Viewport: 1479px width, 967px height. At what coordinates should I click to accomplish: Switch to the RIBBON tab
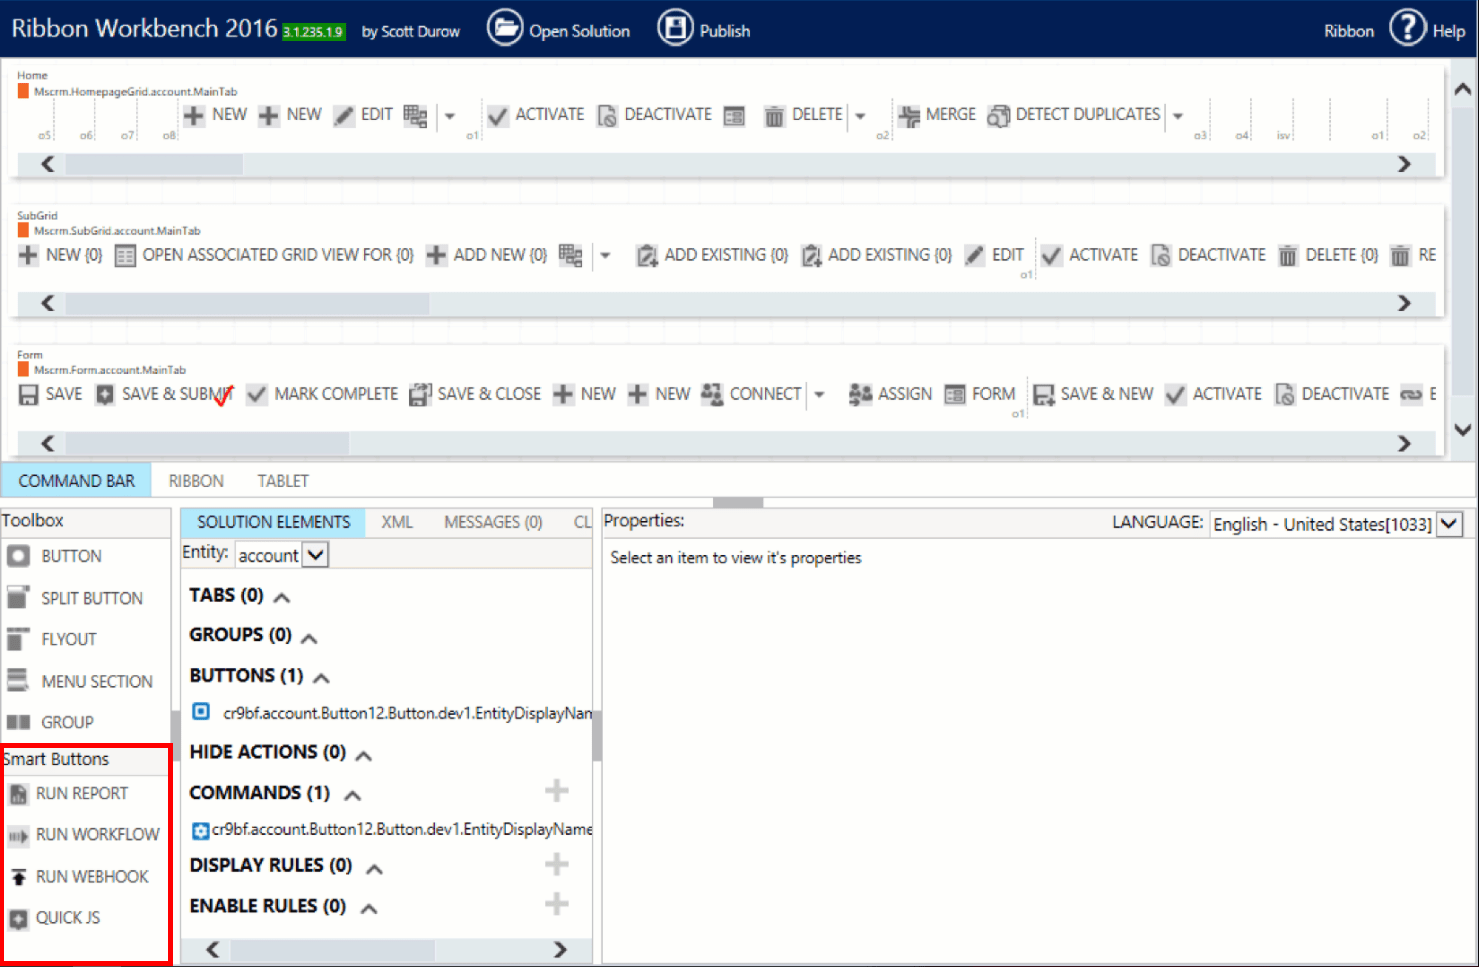pos(195,480)
